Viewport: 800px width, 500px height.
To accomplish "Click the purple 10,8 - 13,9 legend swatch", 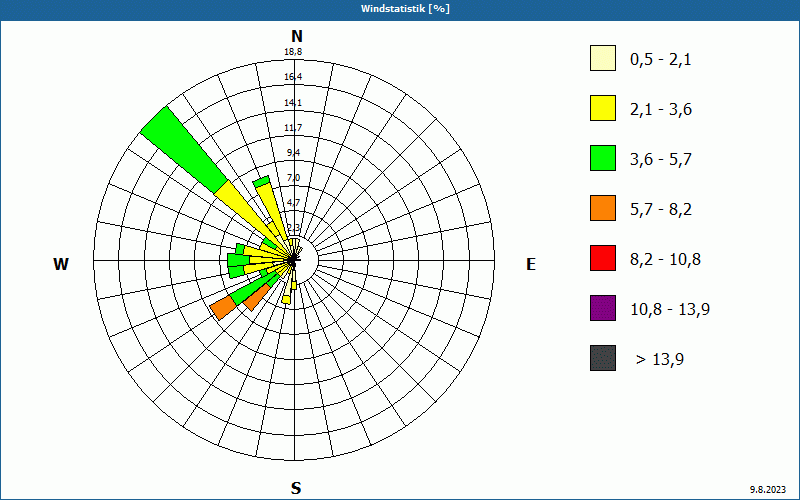I will (x=603, y=308).
